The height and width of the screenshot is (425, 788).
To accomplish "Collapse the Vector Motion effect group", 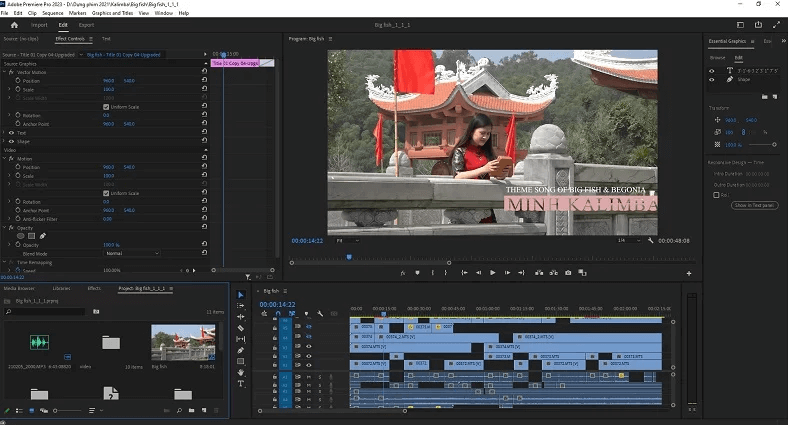I will coord(5,72).
